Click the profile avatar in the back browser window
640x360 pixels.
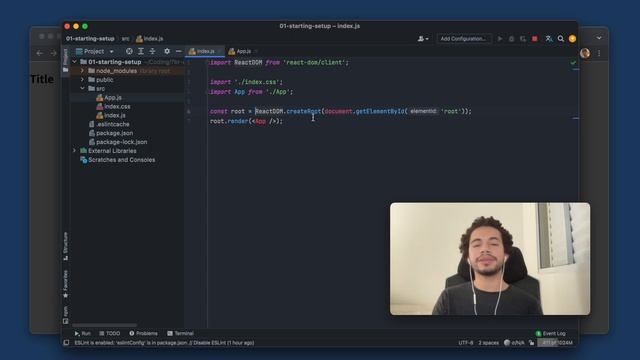click(x=585, y=53)
